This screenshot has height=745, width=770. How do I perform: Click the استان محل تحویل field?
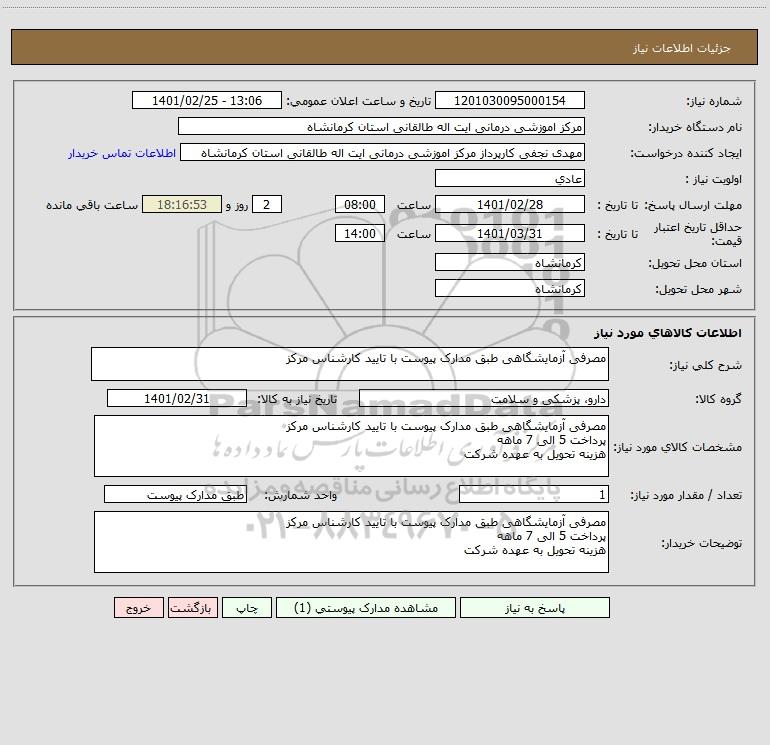click(510, 262)
